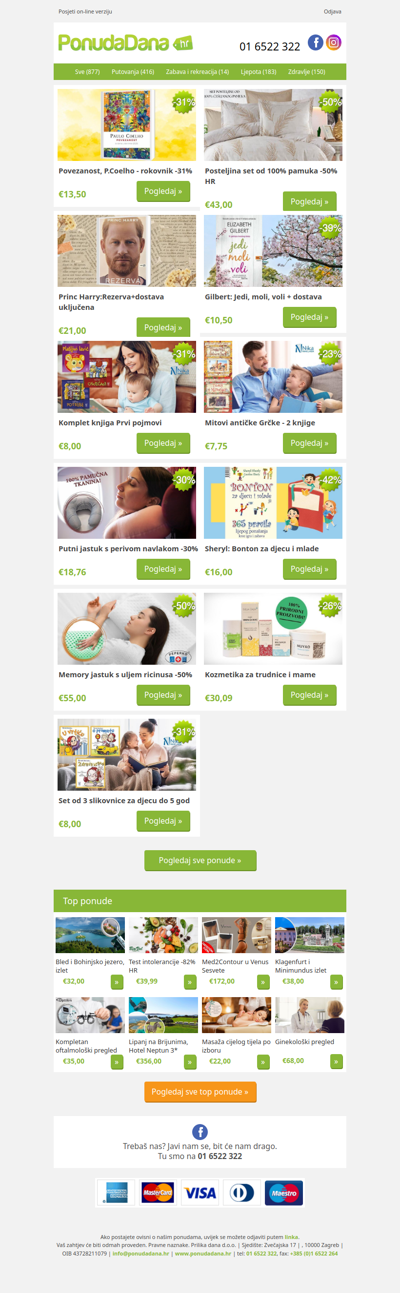Image resolution: width=400 pixels, height=1293 pixels.
Task: Open the 'Posjeti on-line verziju' link
Action: pyautogui.click(x=85, y=12)
